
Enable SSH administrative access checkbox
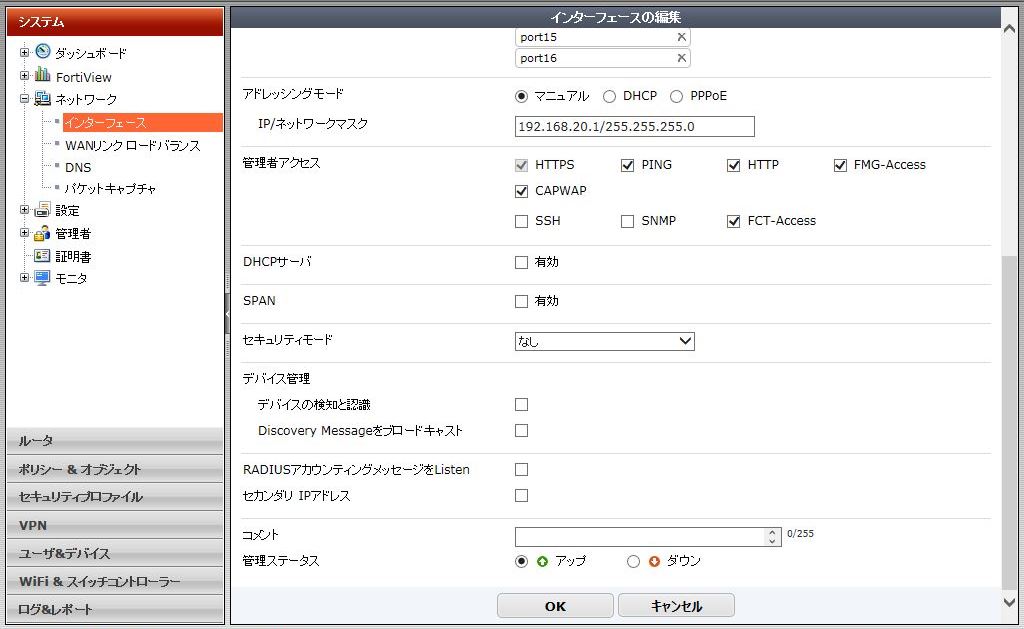[x=521, y=221]
